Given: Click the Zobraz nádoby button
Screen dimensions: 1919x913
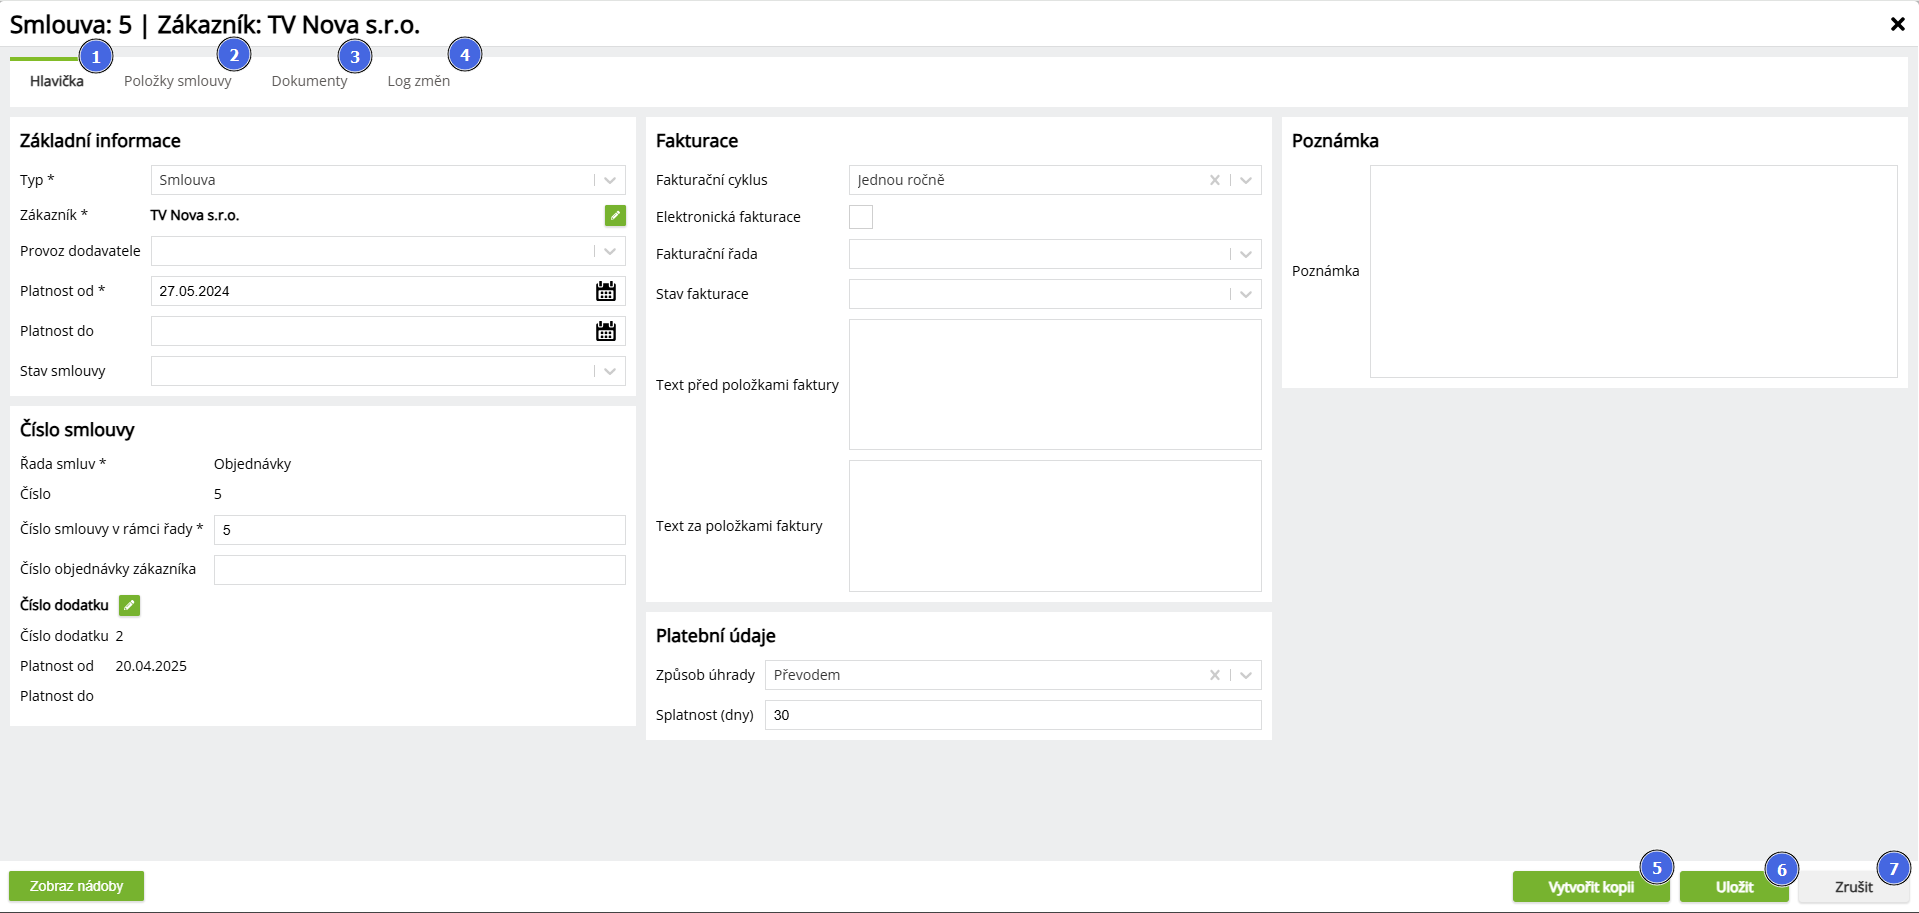Looking at the screenshot, I should click(x=76, y=886).
